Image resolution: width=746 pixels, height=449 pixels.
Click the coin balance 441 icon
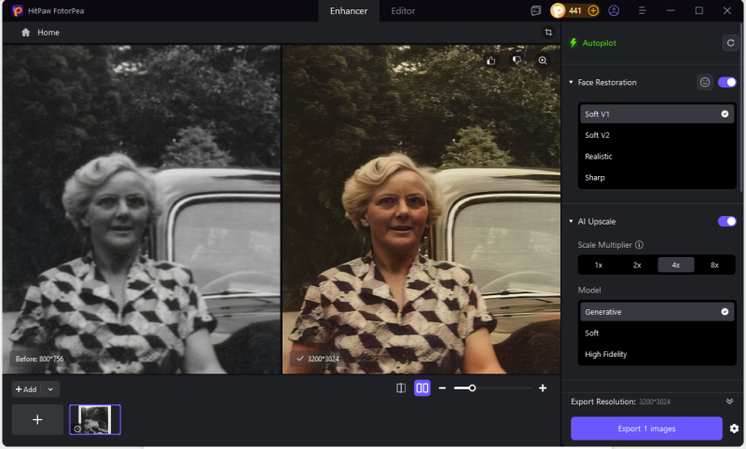pyautogui.click(x=558, y=10)
